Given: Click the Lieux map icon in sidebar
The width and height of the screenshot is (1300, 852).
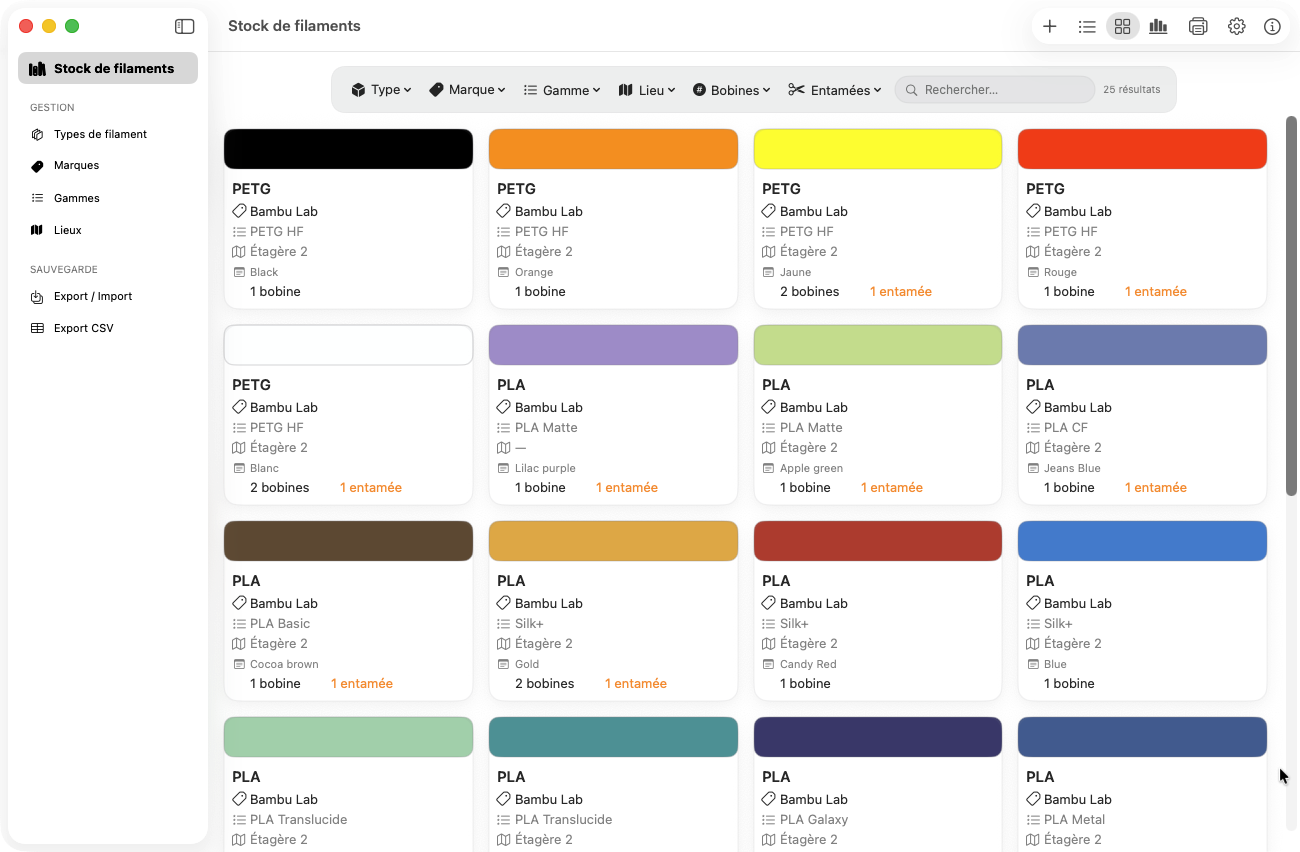Looking at the screenshot, I should (x=37, y=230).
